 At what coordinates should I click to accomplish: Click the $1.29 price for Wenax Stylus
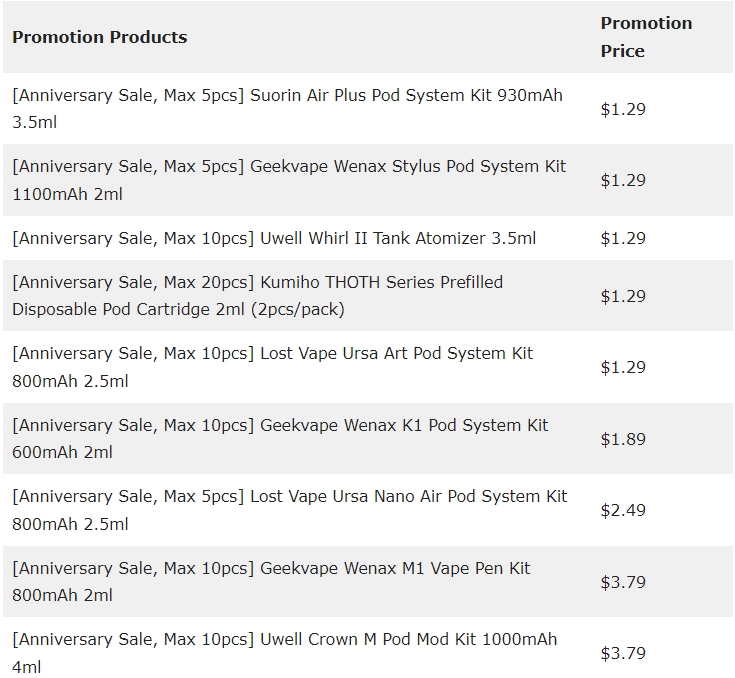[x=623, y=181]
